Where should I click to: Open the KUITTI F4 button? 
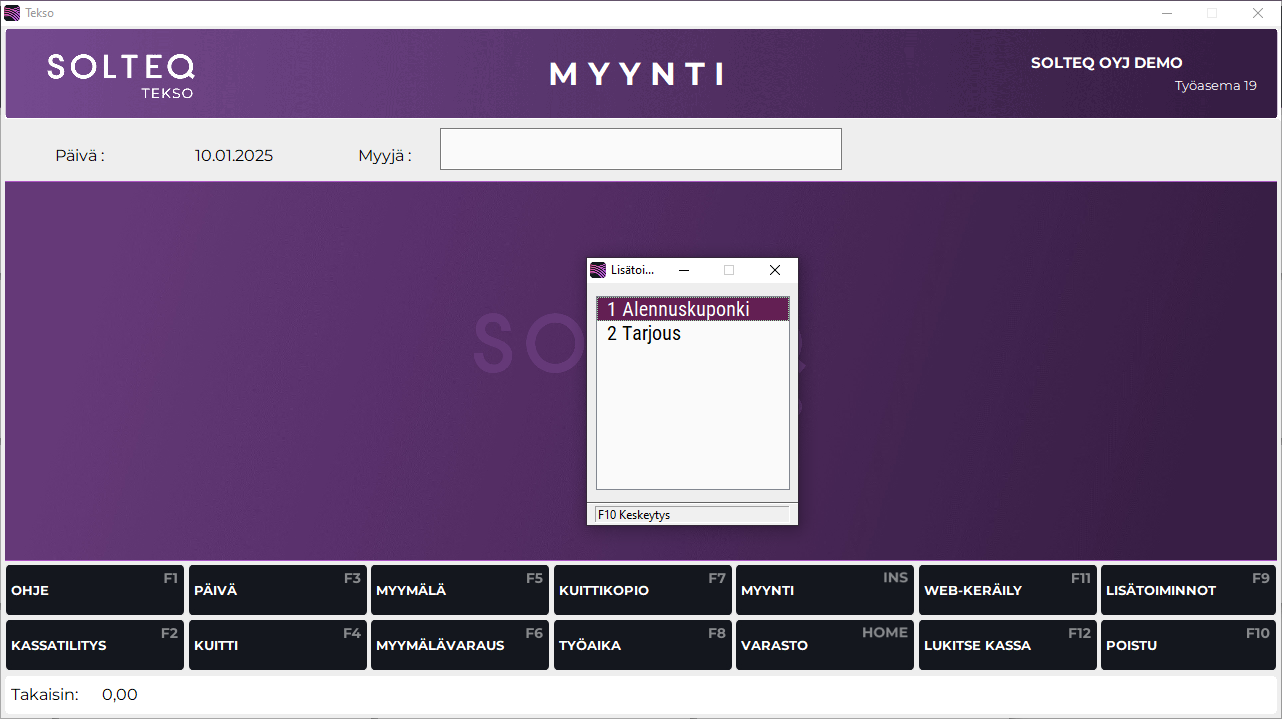pyautogui.click(x=277, y=645)
